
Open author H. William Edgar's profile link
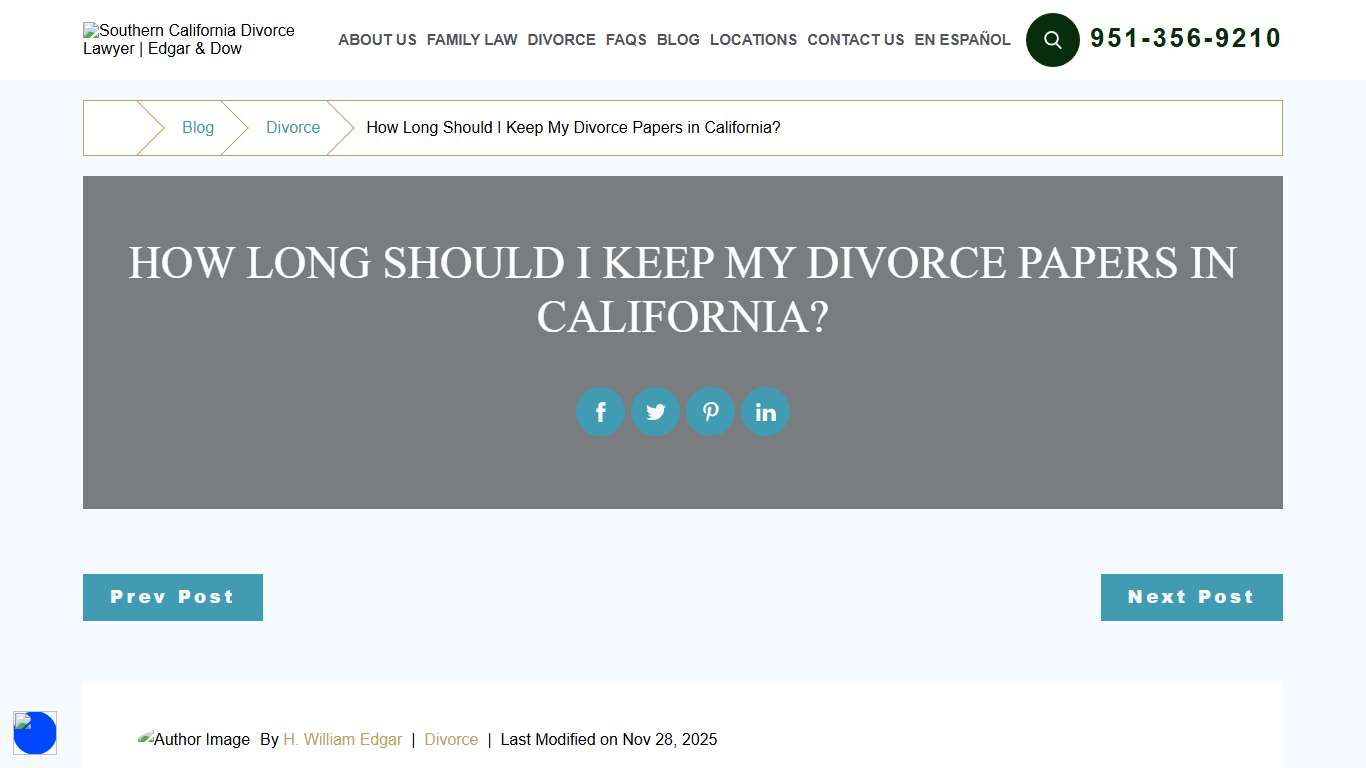pyautogui.click(x=342, y=739)
